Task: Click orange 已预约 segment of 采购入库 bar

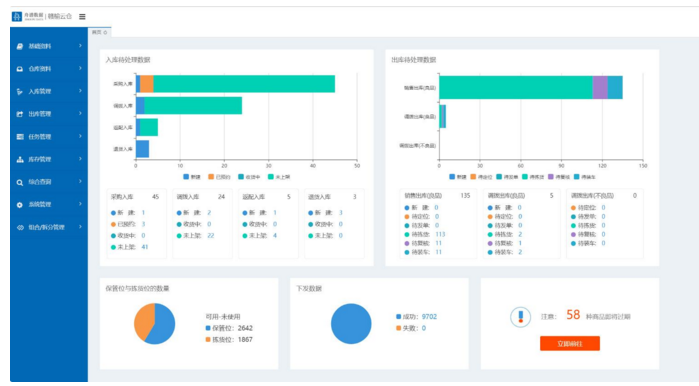Action: (x=147, y=84)
